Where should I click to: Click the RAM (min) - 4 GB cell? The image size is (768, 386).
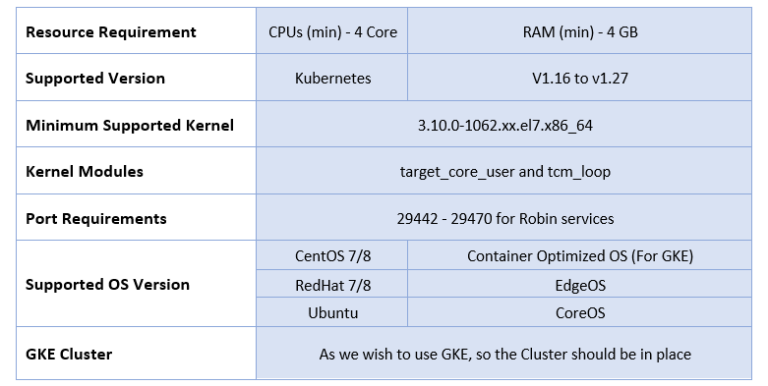point(579,31)
